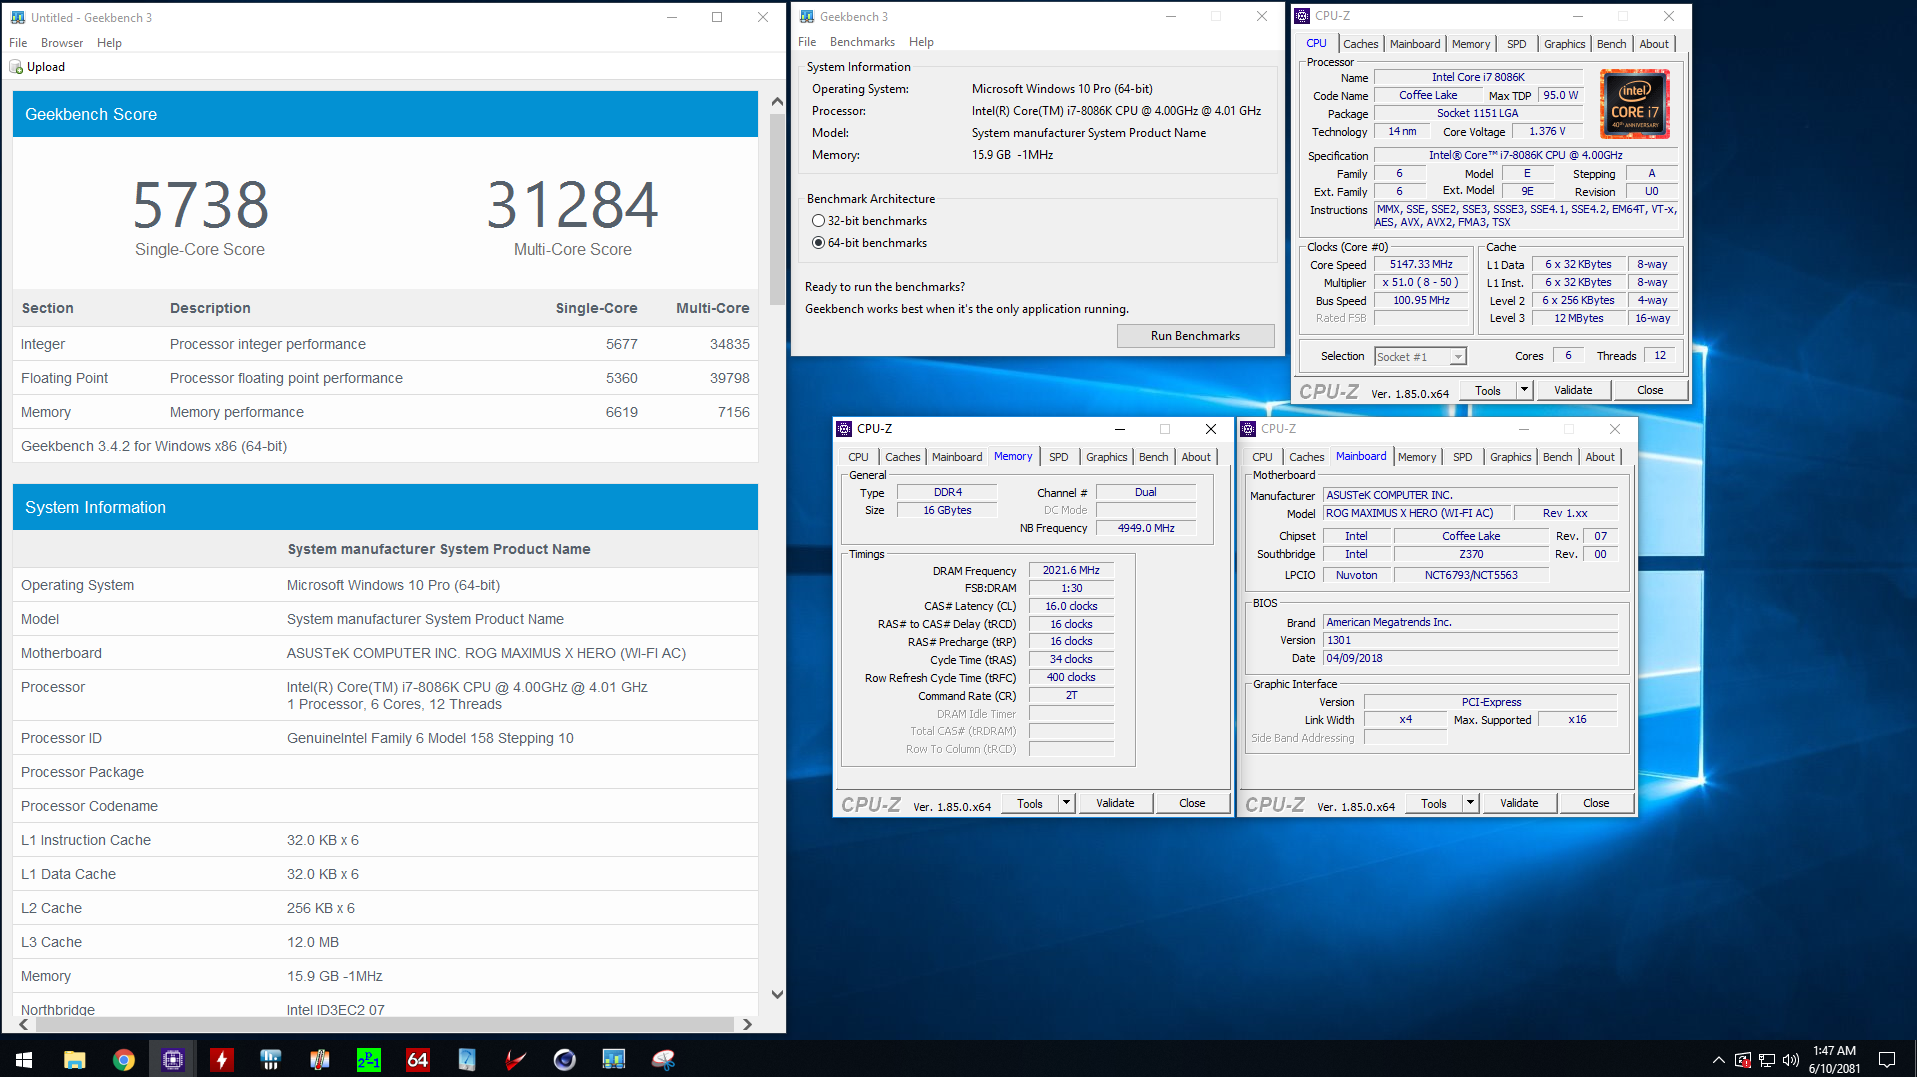Image resolution: width=1917 pixels, height=1077 pixels.
Task: Open File Explorer from the taskbar
Action: click(74, 1059)
